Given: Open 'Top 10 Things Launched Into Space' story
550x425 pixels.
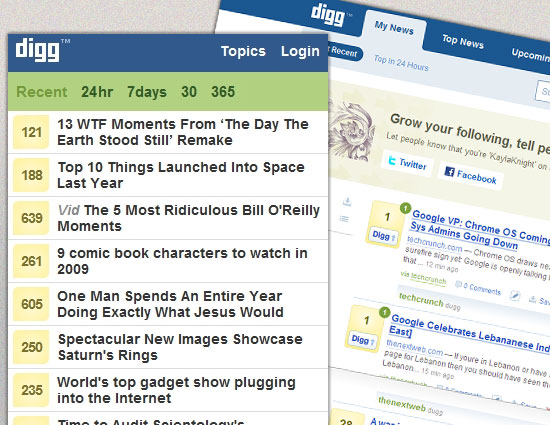Looking at the screenshot, I should tap(181, 175).
